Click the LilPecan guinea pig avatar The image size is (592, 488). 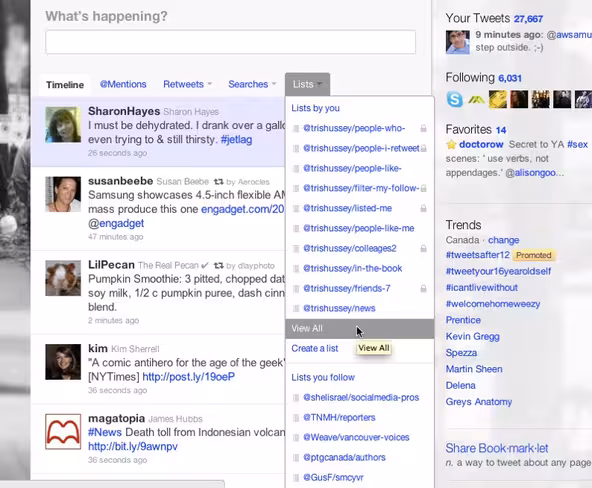pyautogui.click(x=63, y=278)
